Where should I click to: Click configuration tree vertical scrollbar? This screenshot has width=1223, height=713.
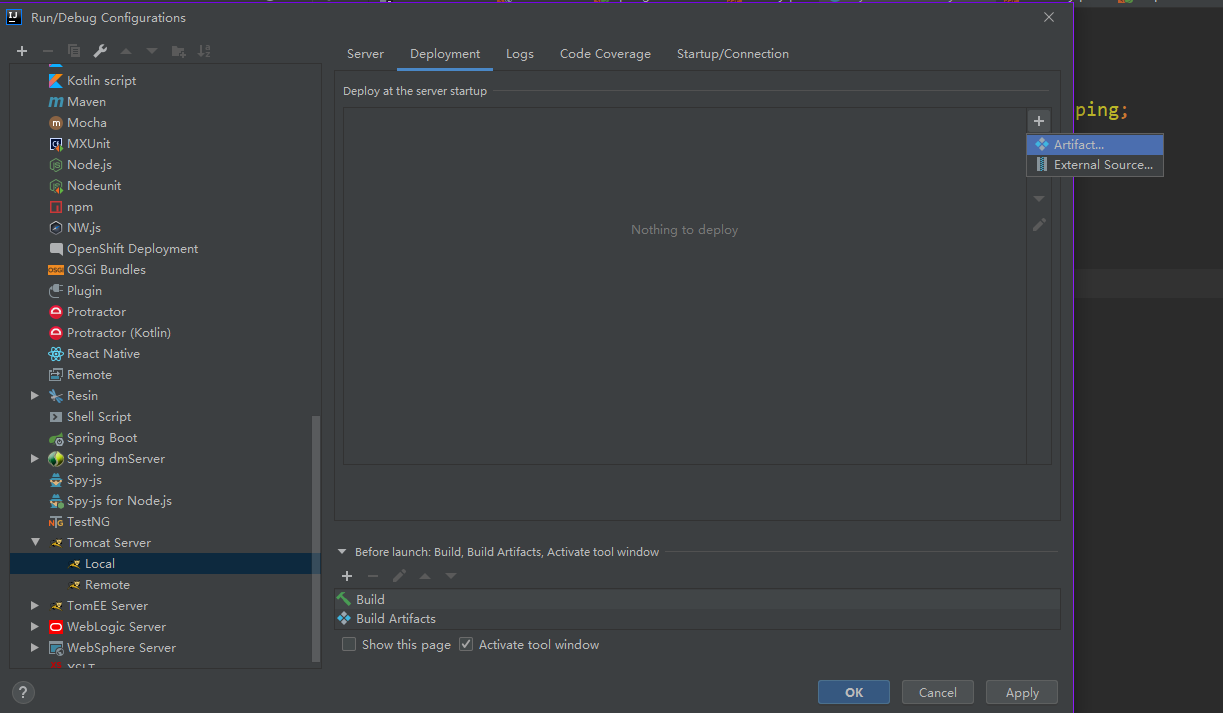317,538
